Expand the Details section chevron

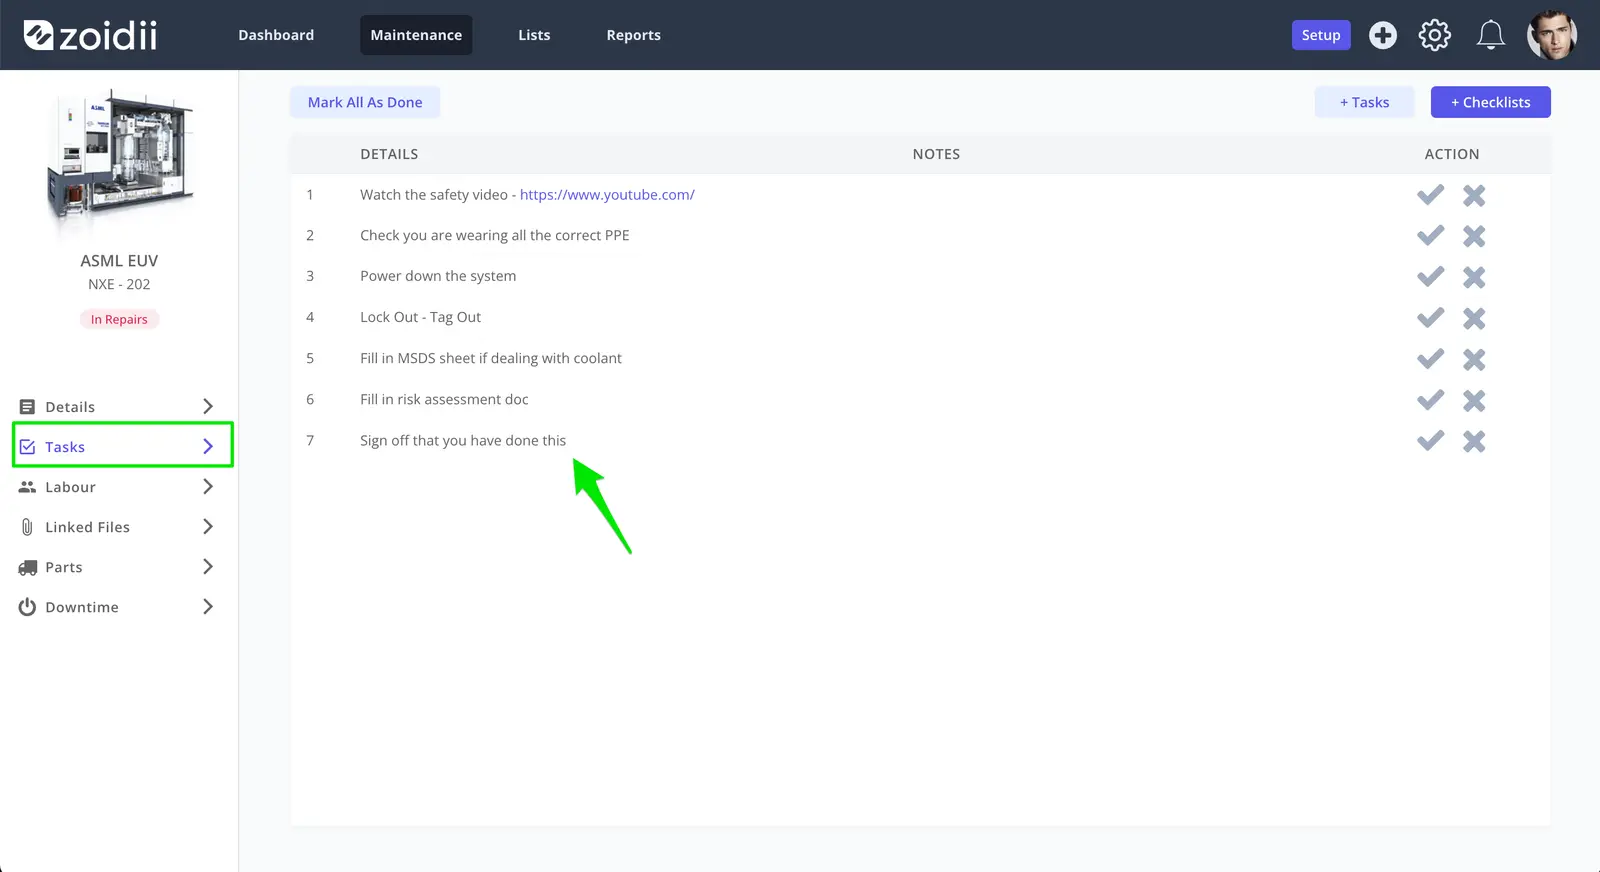pos(208,406)
